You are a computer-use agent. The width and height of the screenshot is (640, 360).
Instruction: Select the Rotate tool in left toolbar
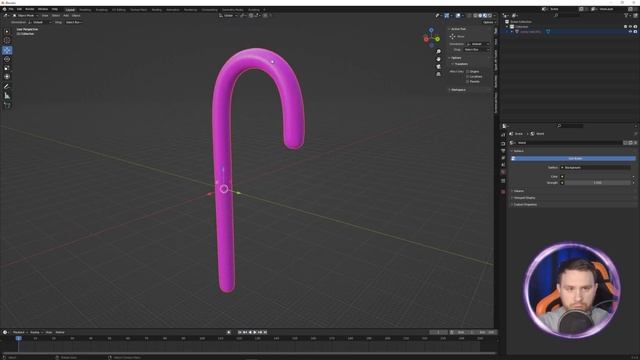click(7, 59)
